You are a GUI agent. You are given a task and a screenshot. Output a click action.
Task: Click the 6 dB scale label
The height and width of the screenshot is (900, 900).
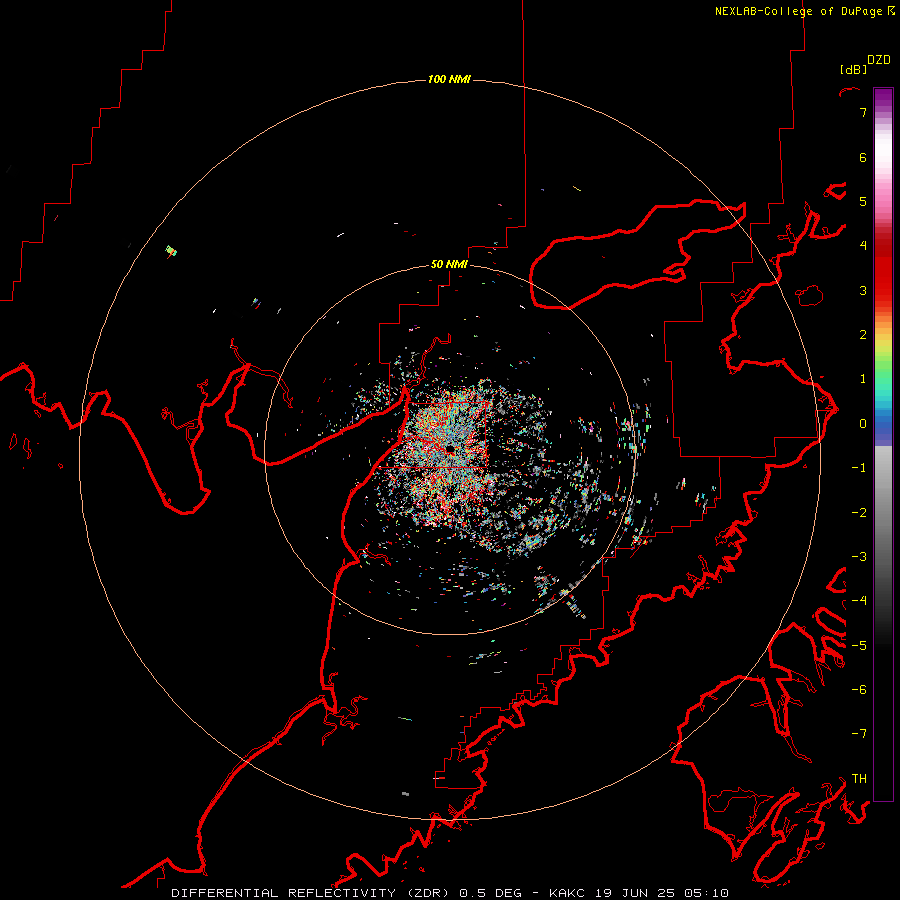[863, 157]
